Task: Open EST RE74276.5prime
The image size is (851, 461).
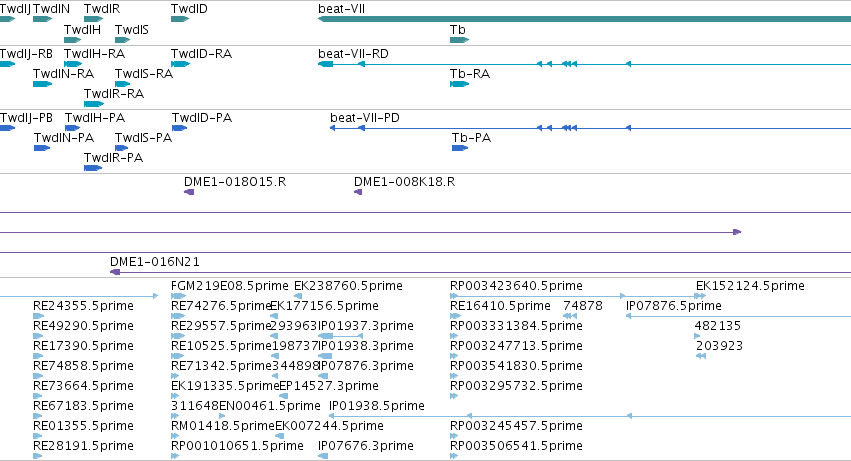Action: pyautogui.click(x=221, y=306)
